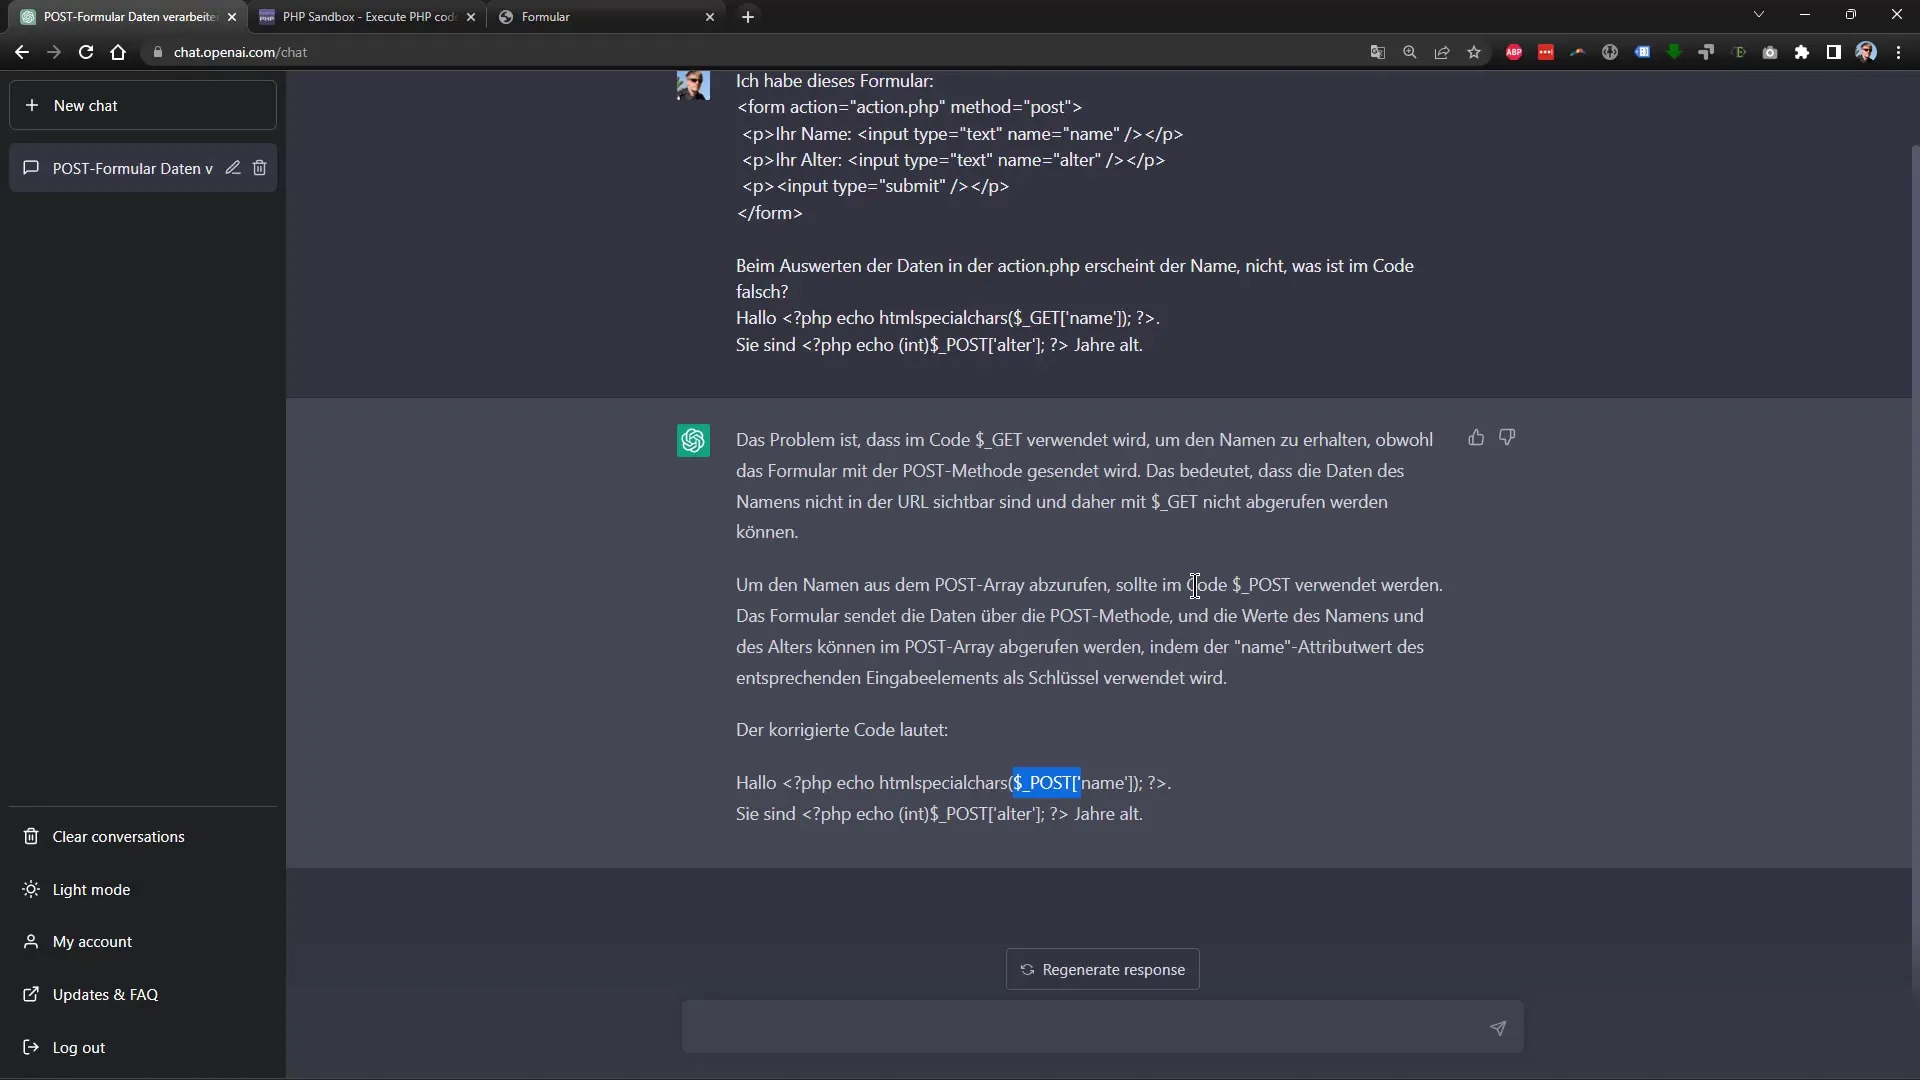Start a New chat

pyautogui.click(x=143, y=105)
